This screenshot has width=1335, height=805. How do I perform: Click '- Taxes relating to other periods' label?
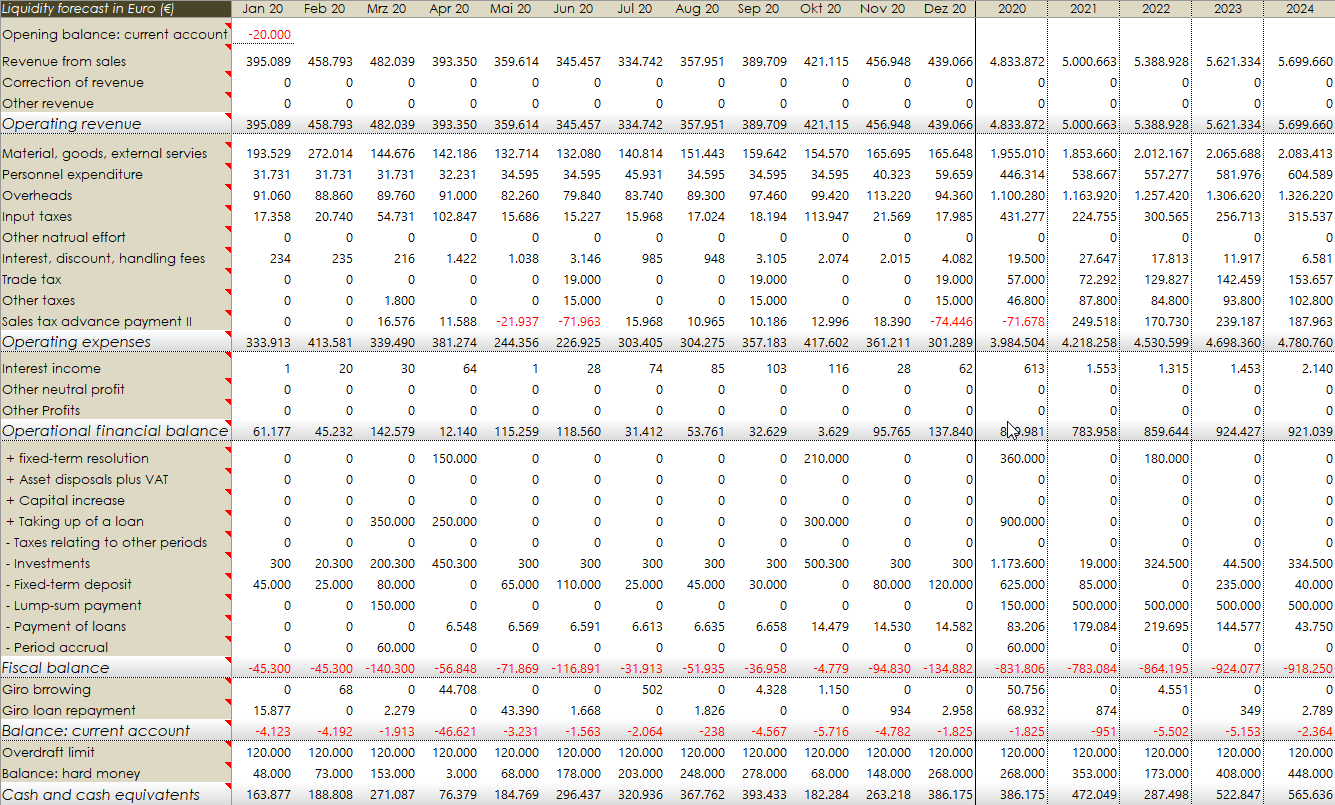pyautogui.click(x=106, y=543)
